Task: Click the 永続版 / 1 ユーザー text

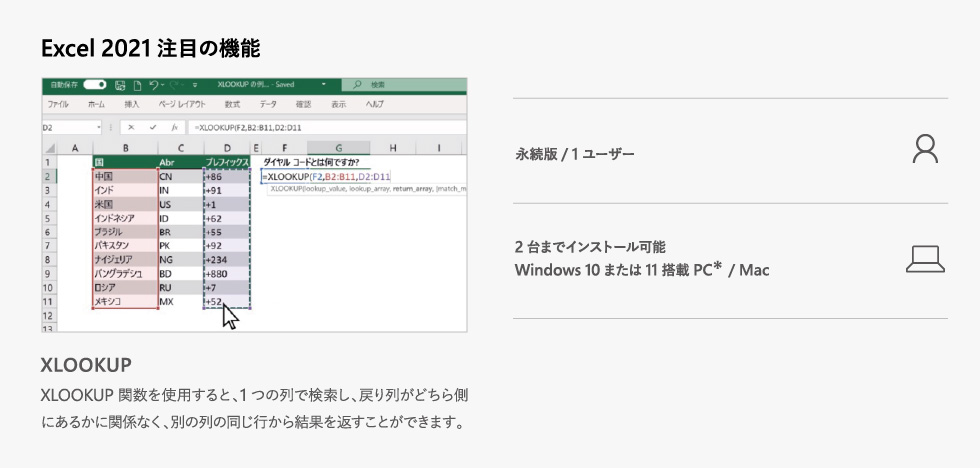Action: coord(574,154)
